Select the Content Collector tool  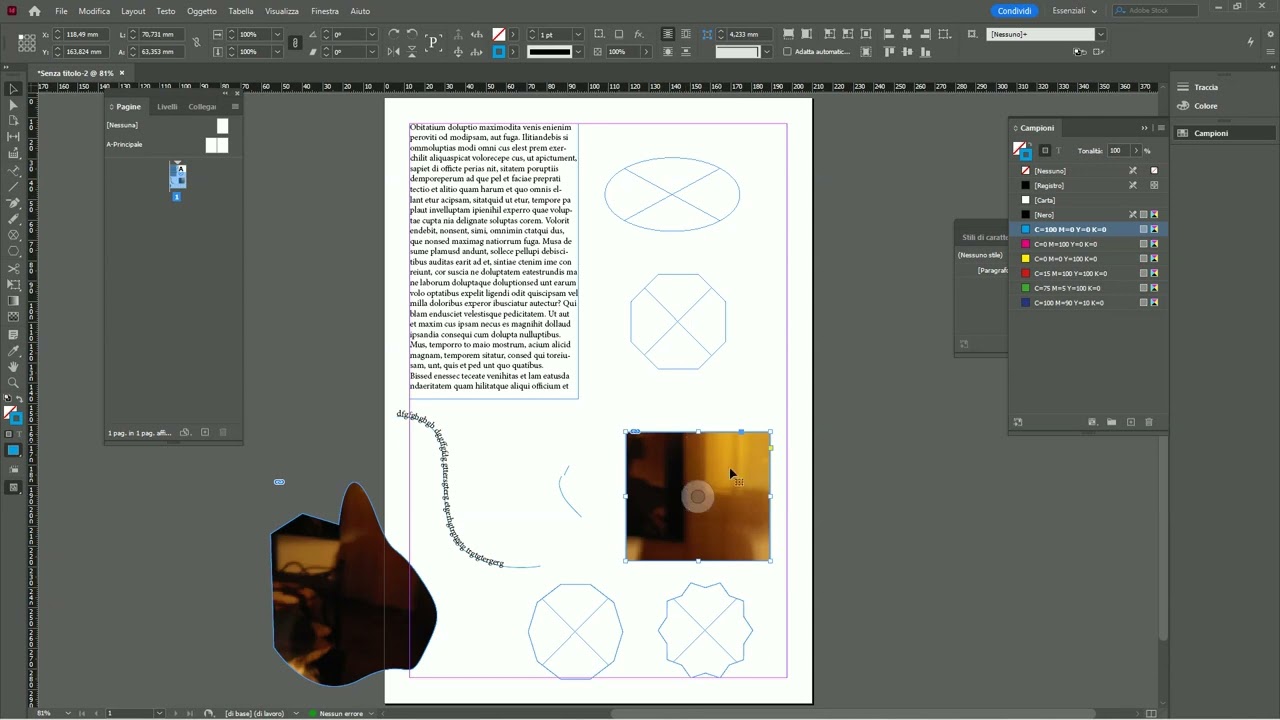click(x=13, y=154)
